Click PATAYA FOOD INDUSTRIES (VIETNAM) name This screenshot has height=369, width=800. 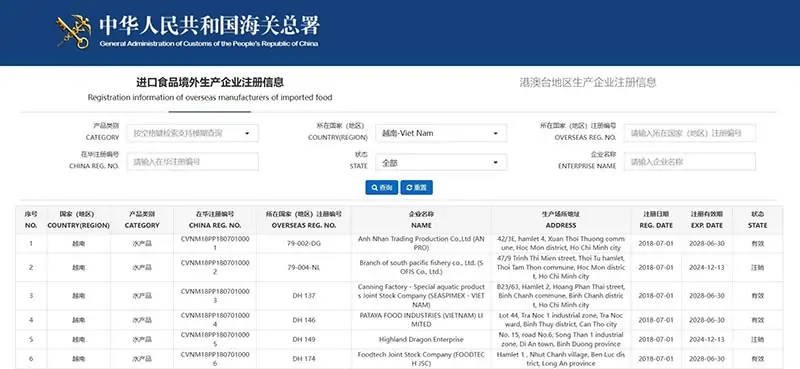coord(421,320)
